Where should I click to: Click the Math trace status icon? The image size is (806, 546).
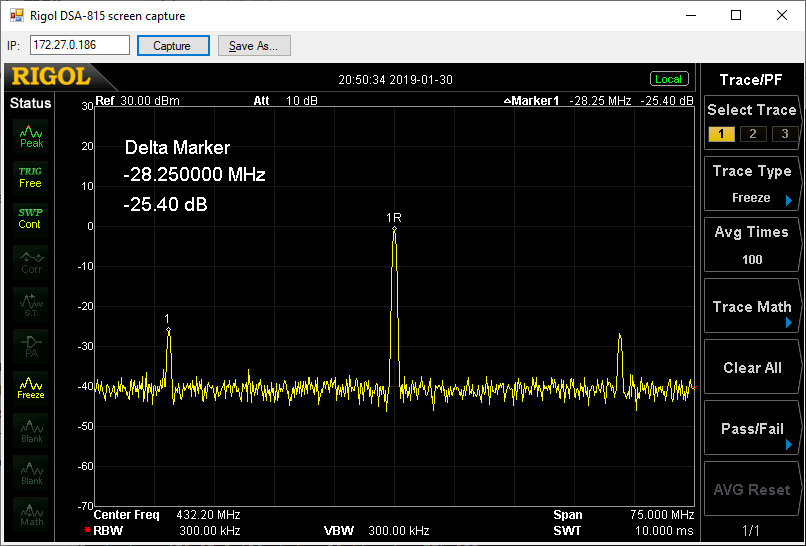coord(31,514)
